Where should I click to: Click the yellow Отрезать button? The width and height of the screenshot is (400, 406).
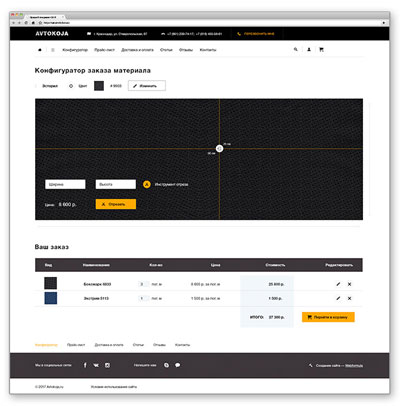pos(116,204)
